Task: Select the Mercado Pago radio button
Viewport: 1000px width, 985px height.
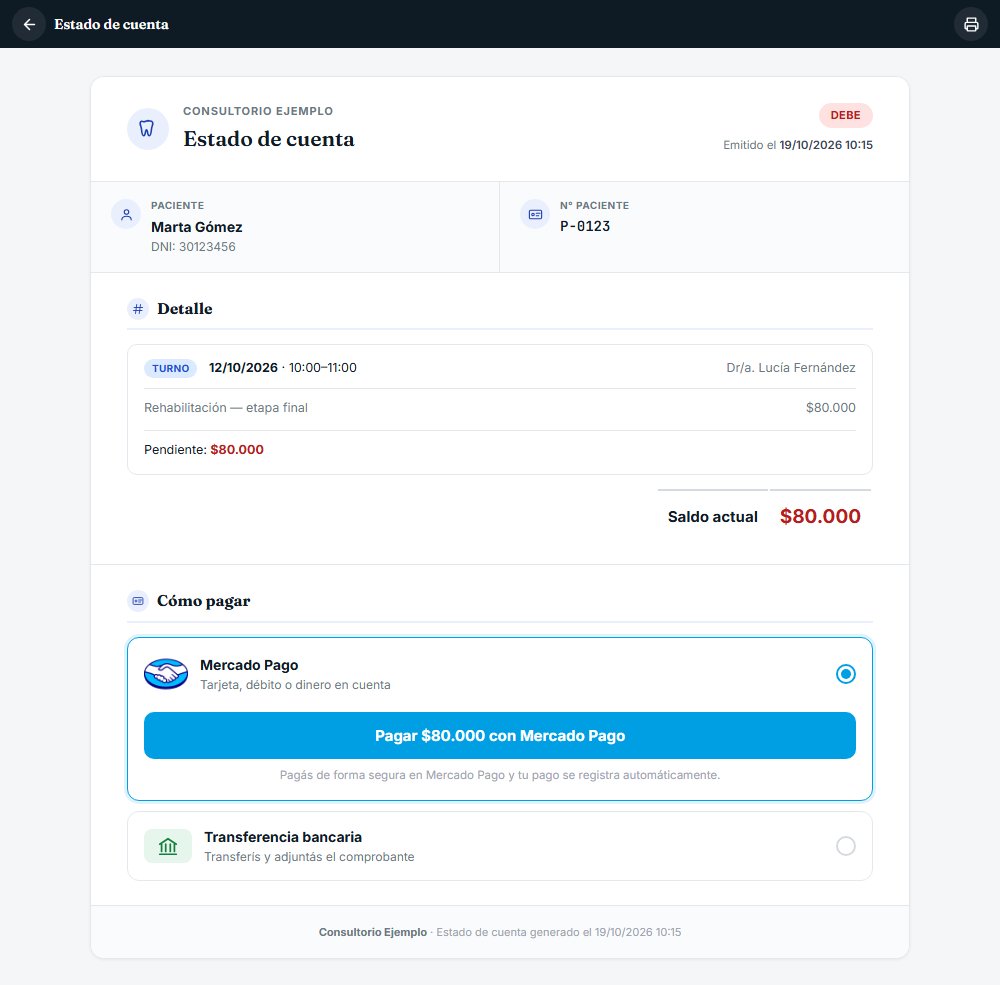Action: [x=846, y=674]
